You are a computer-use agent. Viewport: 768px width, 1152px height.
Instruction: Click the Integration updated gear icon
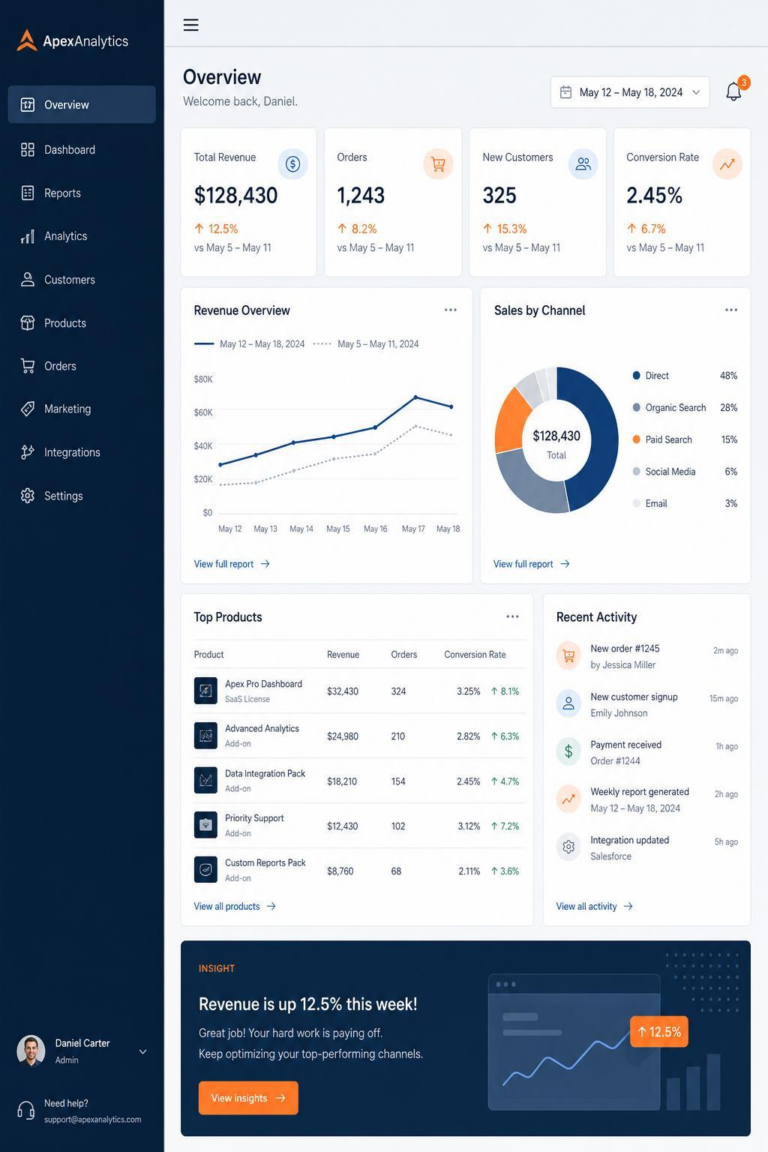(x=568, y=846)
